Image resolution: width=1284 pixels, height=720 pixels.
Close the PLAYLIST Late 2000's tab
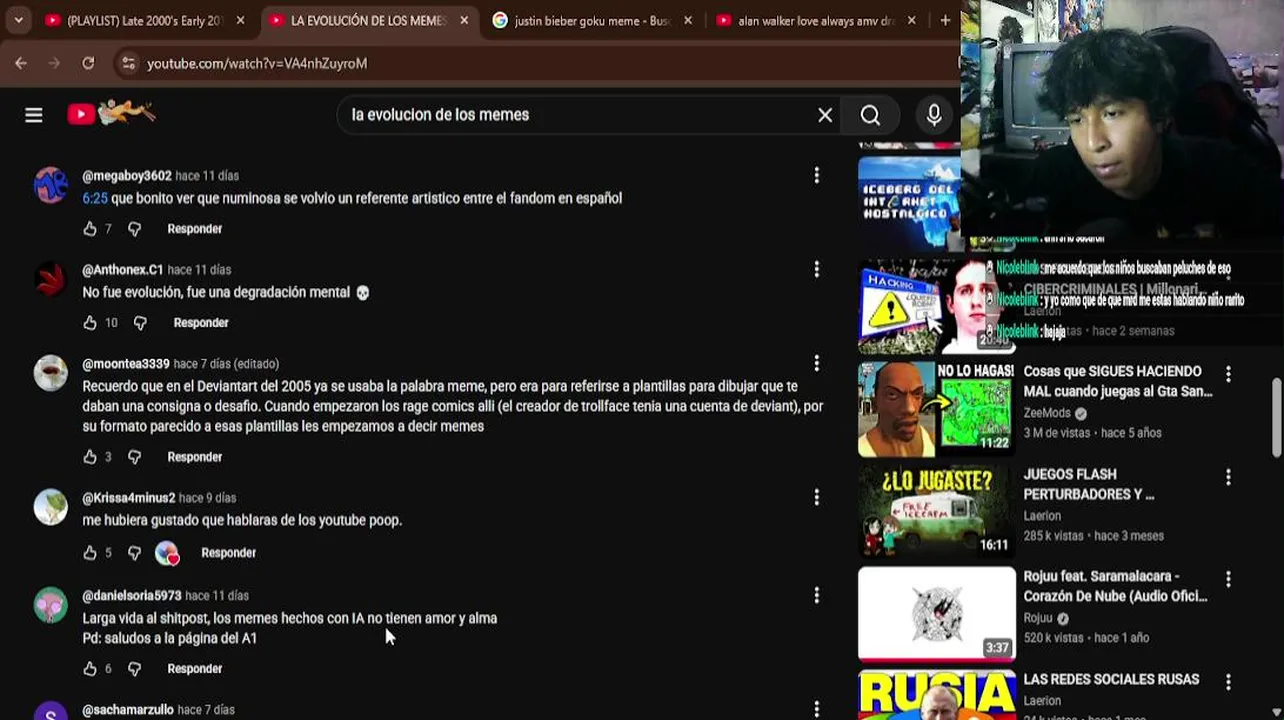(x=240, y=21)
